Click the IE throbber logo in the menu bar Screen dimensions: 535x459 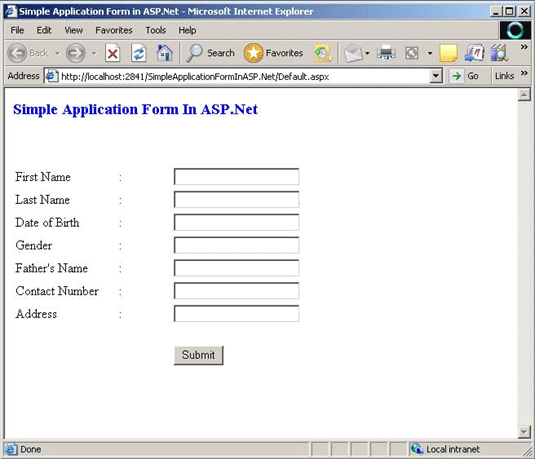pyautogui.click(x=515, y=30)
